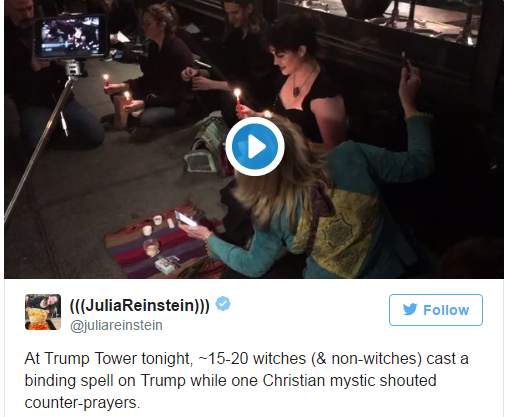Open the (((JuliaReinstein))) display name link
The width and height of the screenshot is (505, 417).
click(x=140, y=305)
